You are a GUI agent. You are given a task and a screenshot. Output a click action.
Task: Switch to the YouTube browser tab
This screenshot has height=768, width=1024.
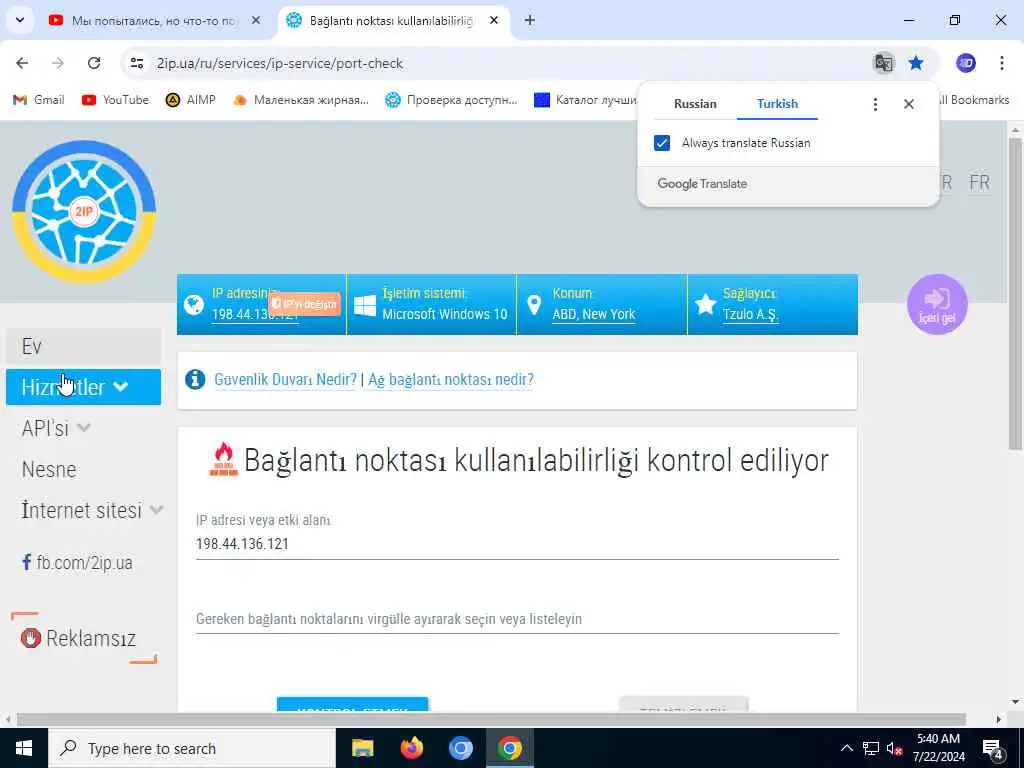155,20
